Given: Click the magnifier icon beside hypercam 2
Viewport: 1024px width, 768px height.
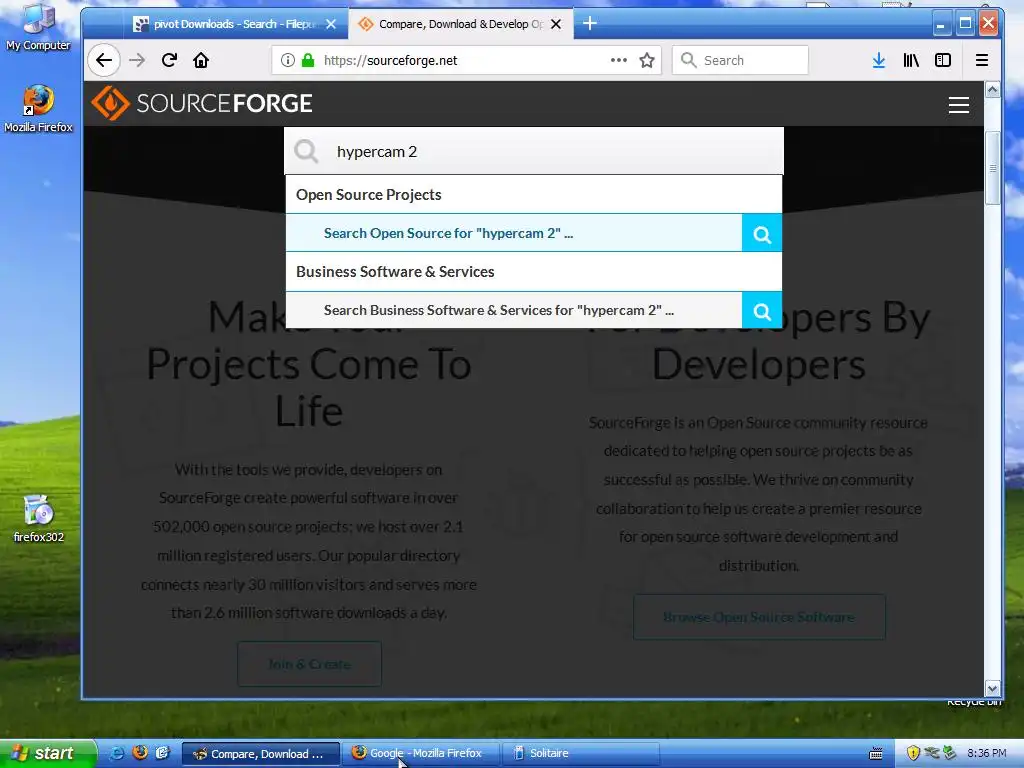Looking at the screenshot, I should [306, 152].
